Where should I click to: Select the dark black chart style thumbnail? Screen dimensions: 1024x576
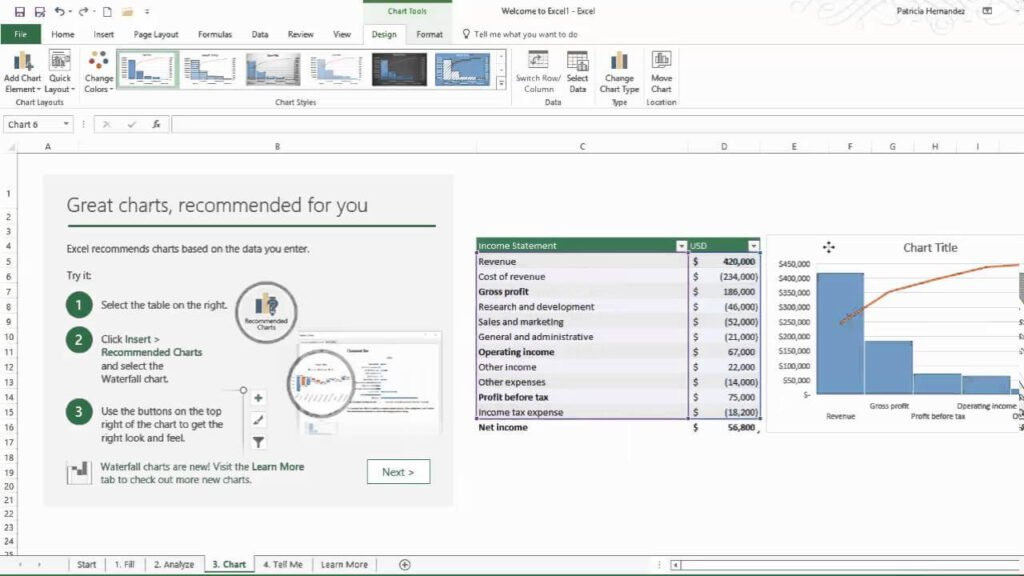pyautogui.click(x=399, y=69)
